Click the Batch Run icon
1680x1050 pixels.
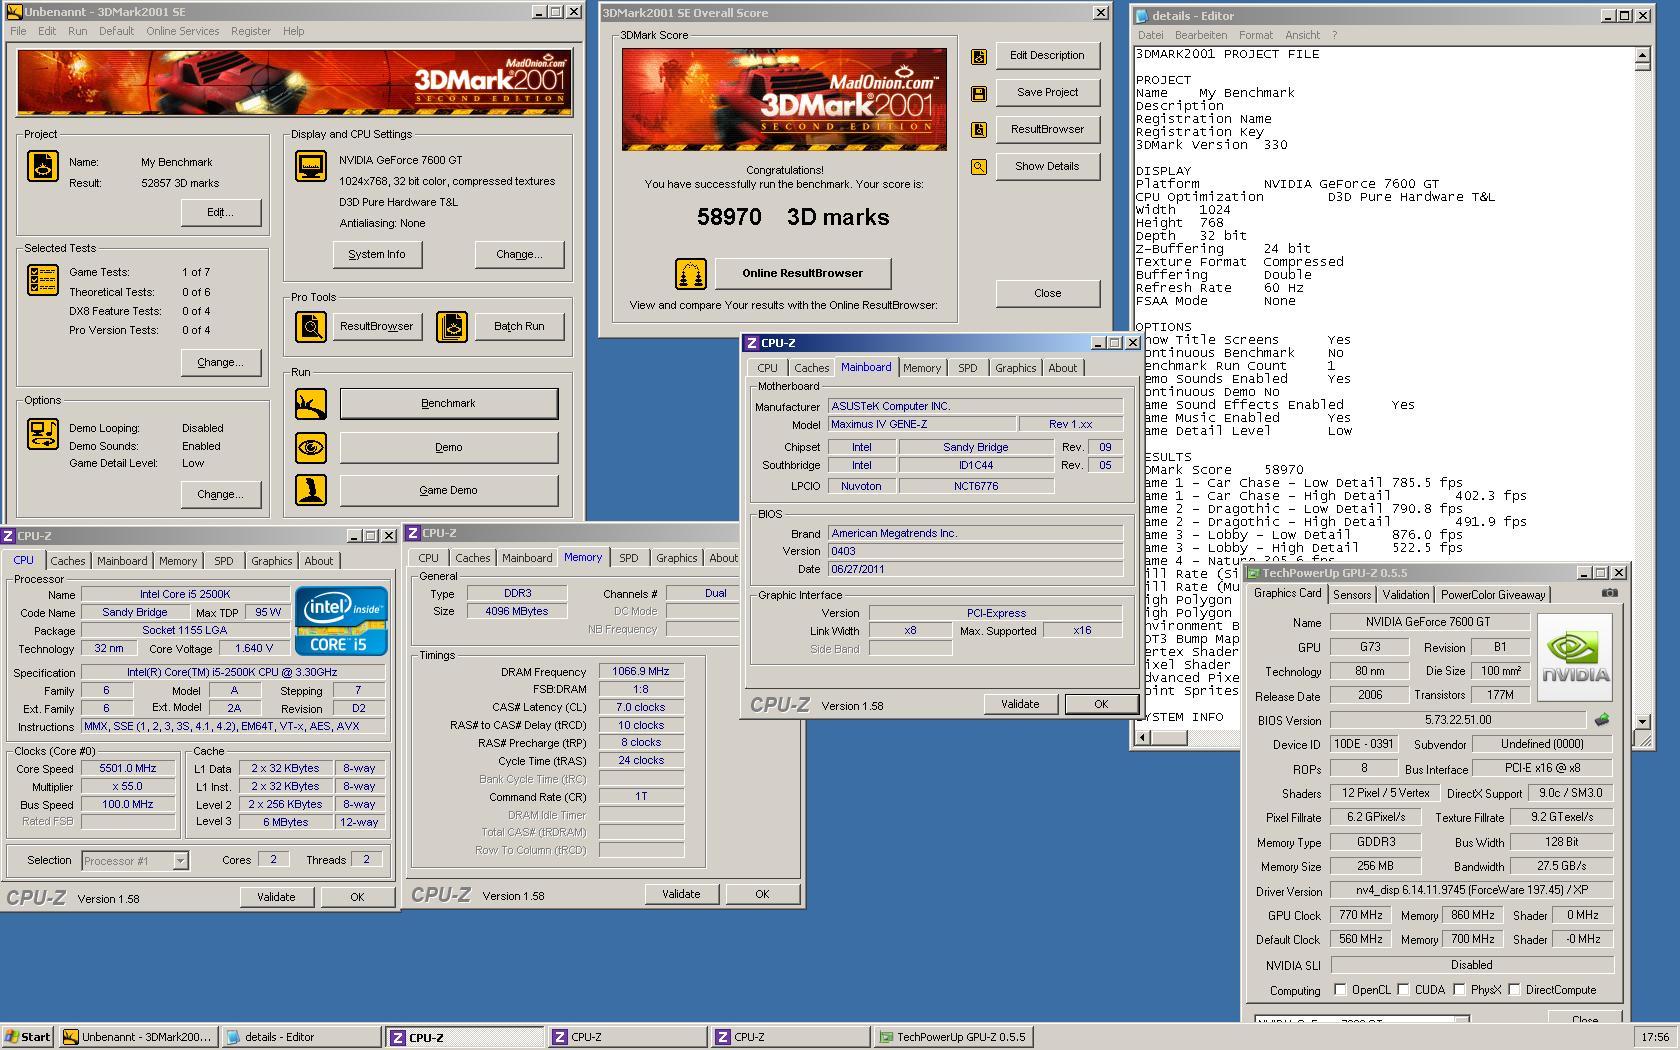(452, 326)
